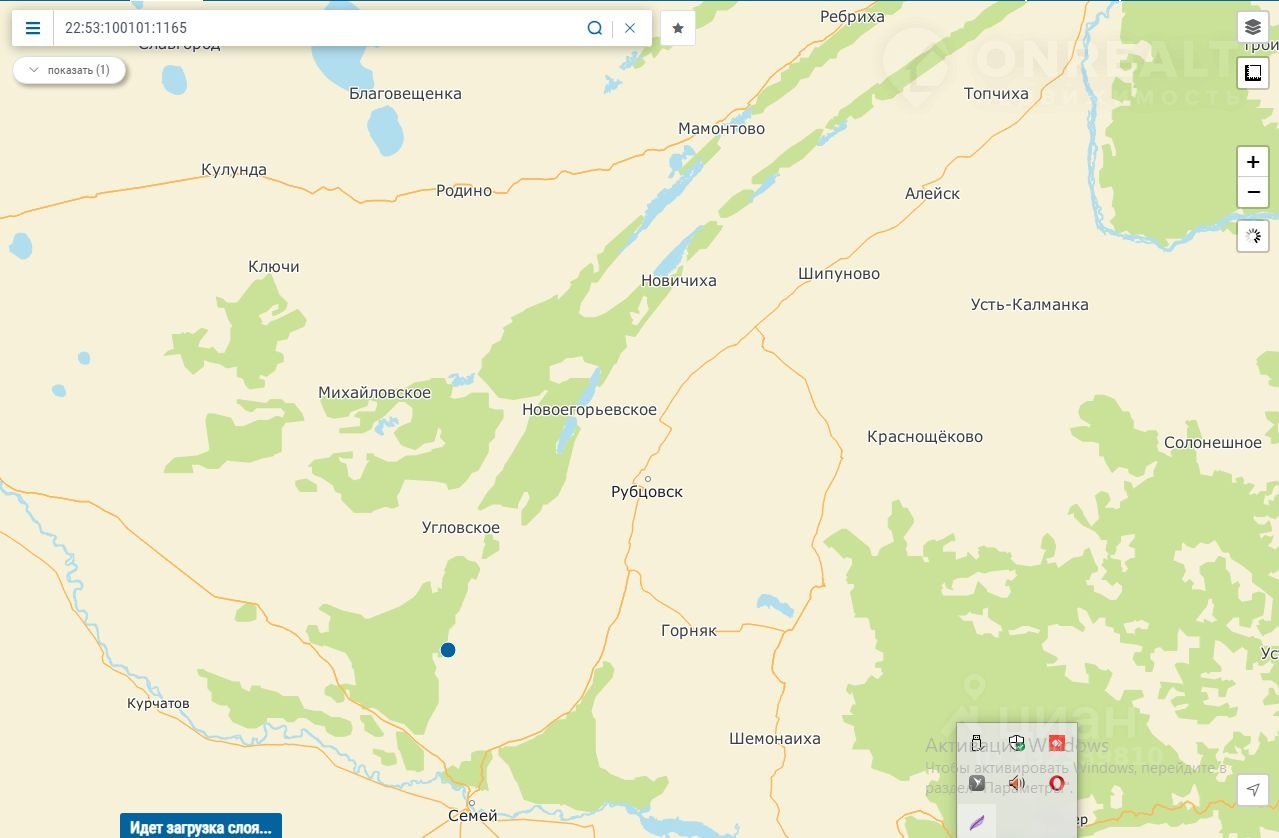Open the measurement ruler tool
Image resolution: width=1279 pixels, height=838 pixels.
(1253, 72)
